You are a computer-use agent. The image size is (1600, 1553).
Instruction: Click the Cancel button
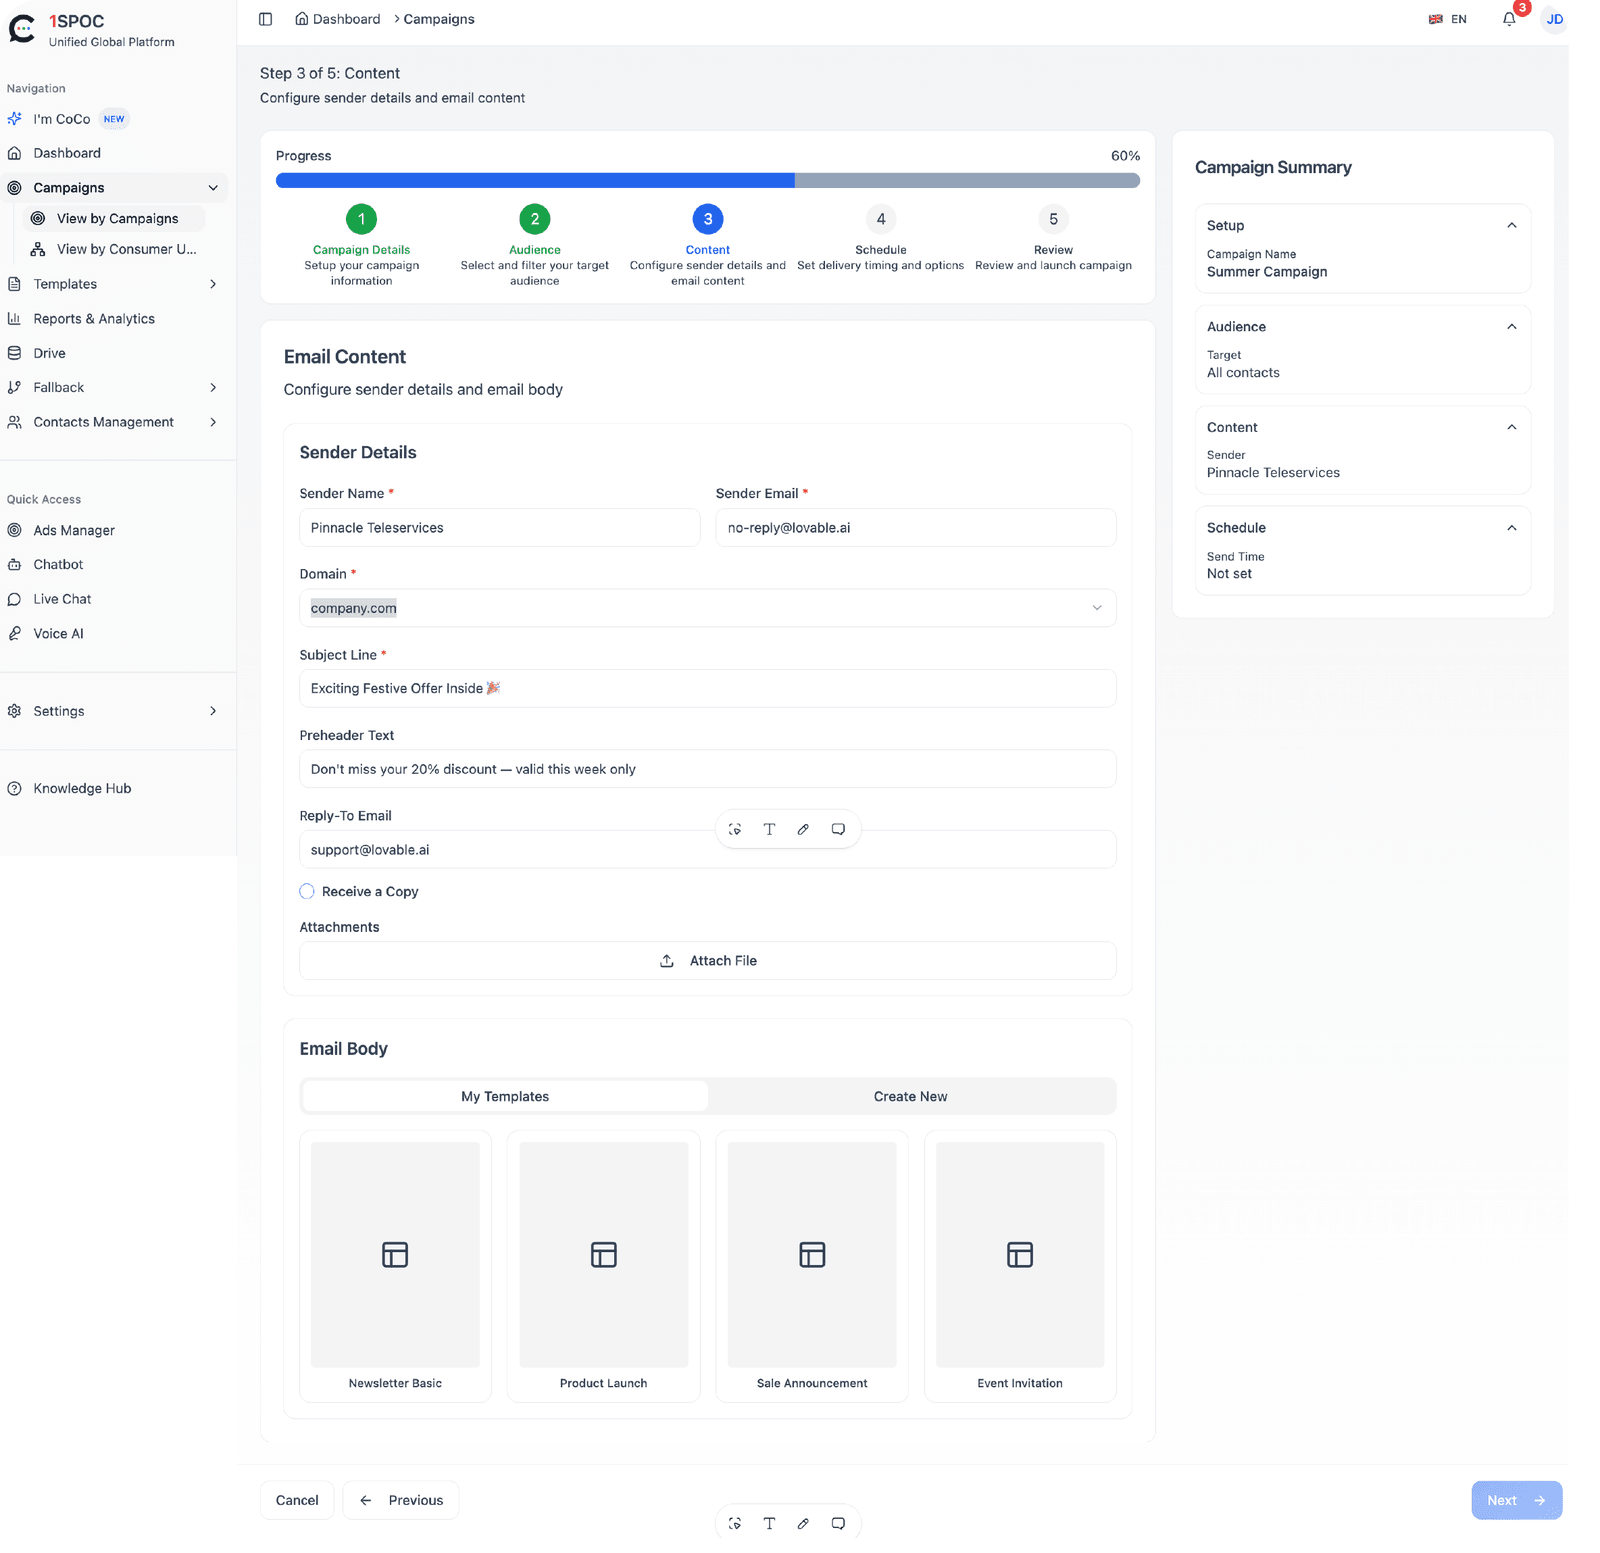297,1500
